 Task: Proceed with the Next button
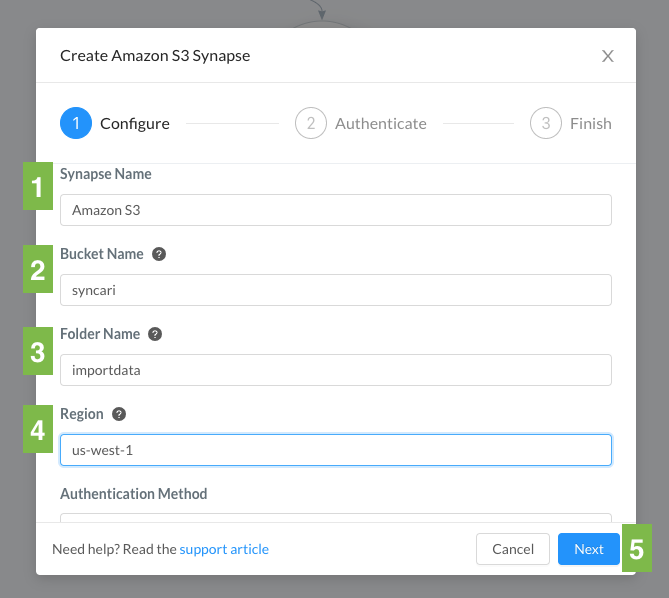(x=589, y=549)
